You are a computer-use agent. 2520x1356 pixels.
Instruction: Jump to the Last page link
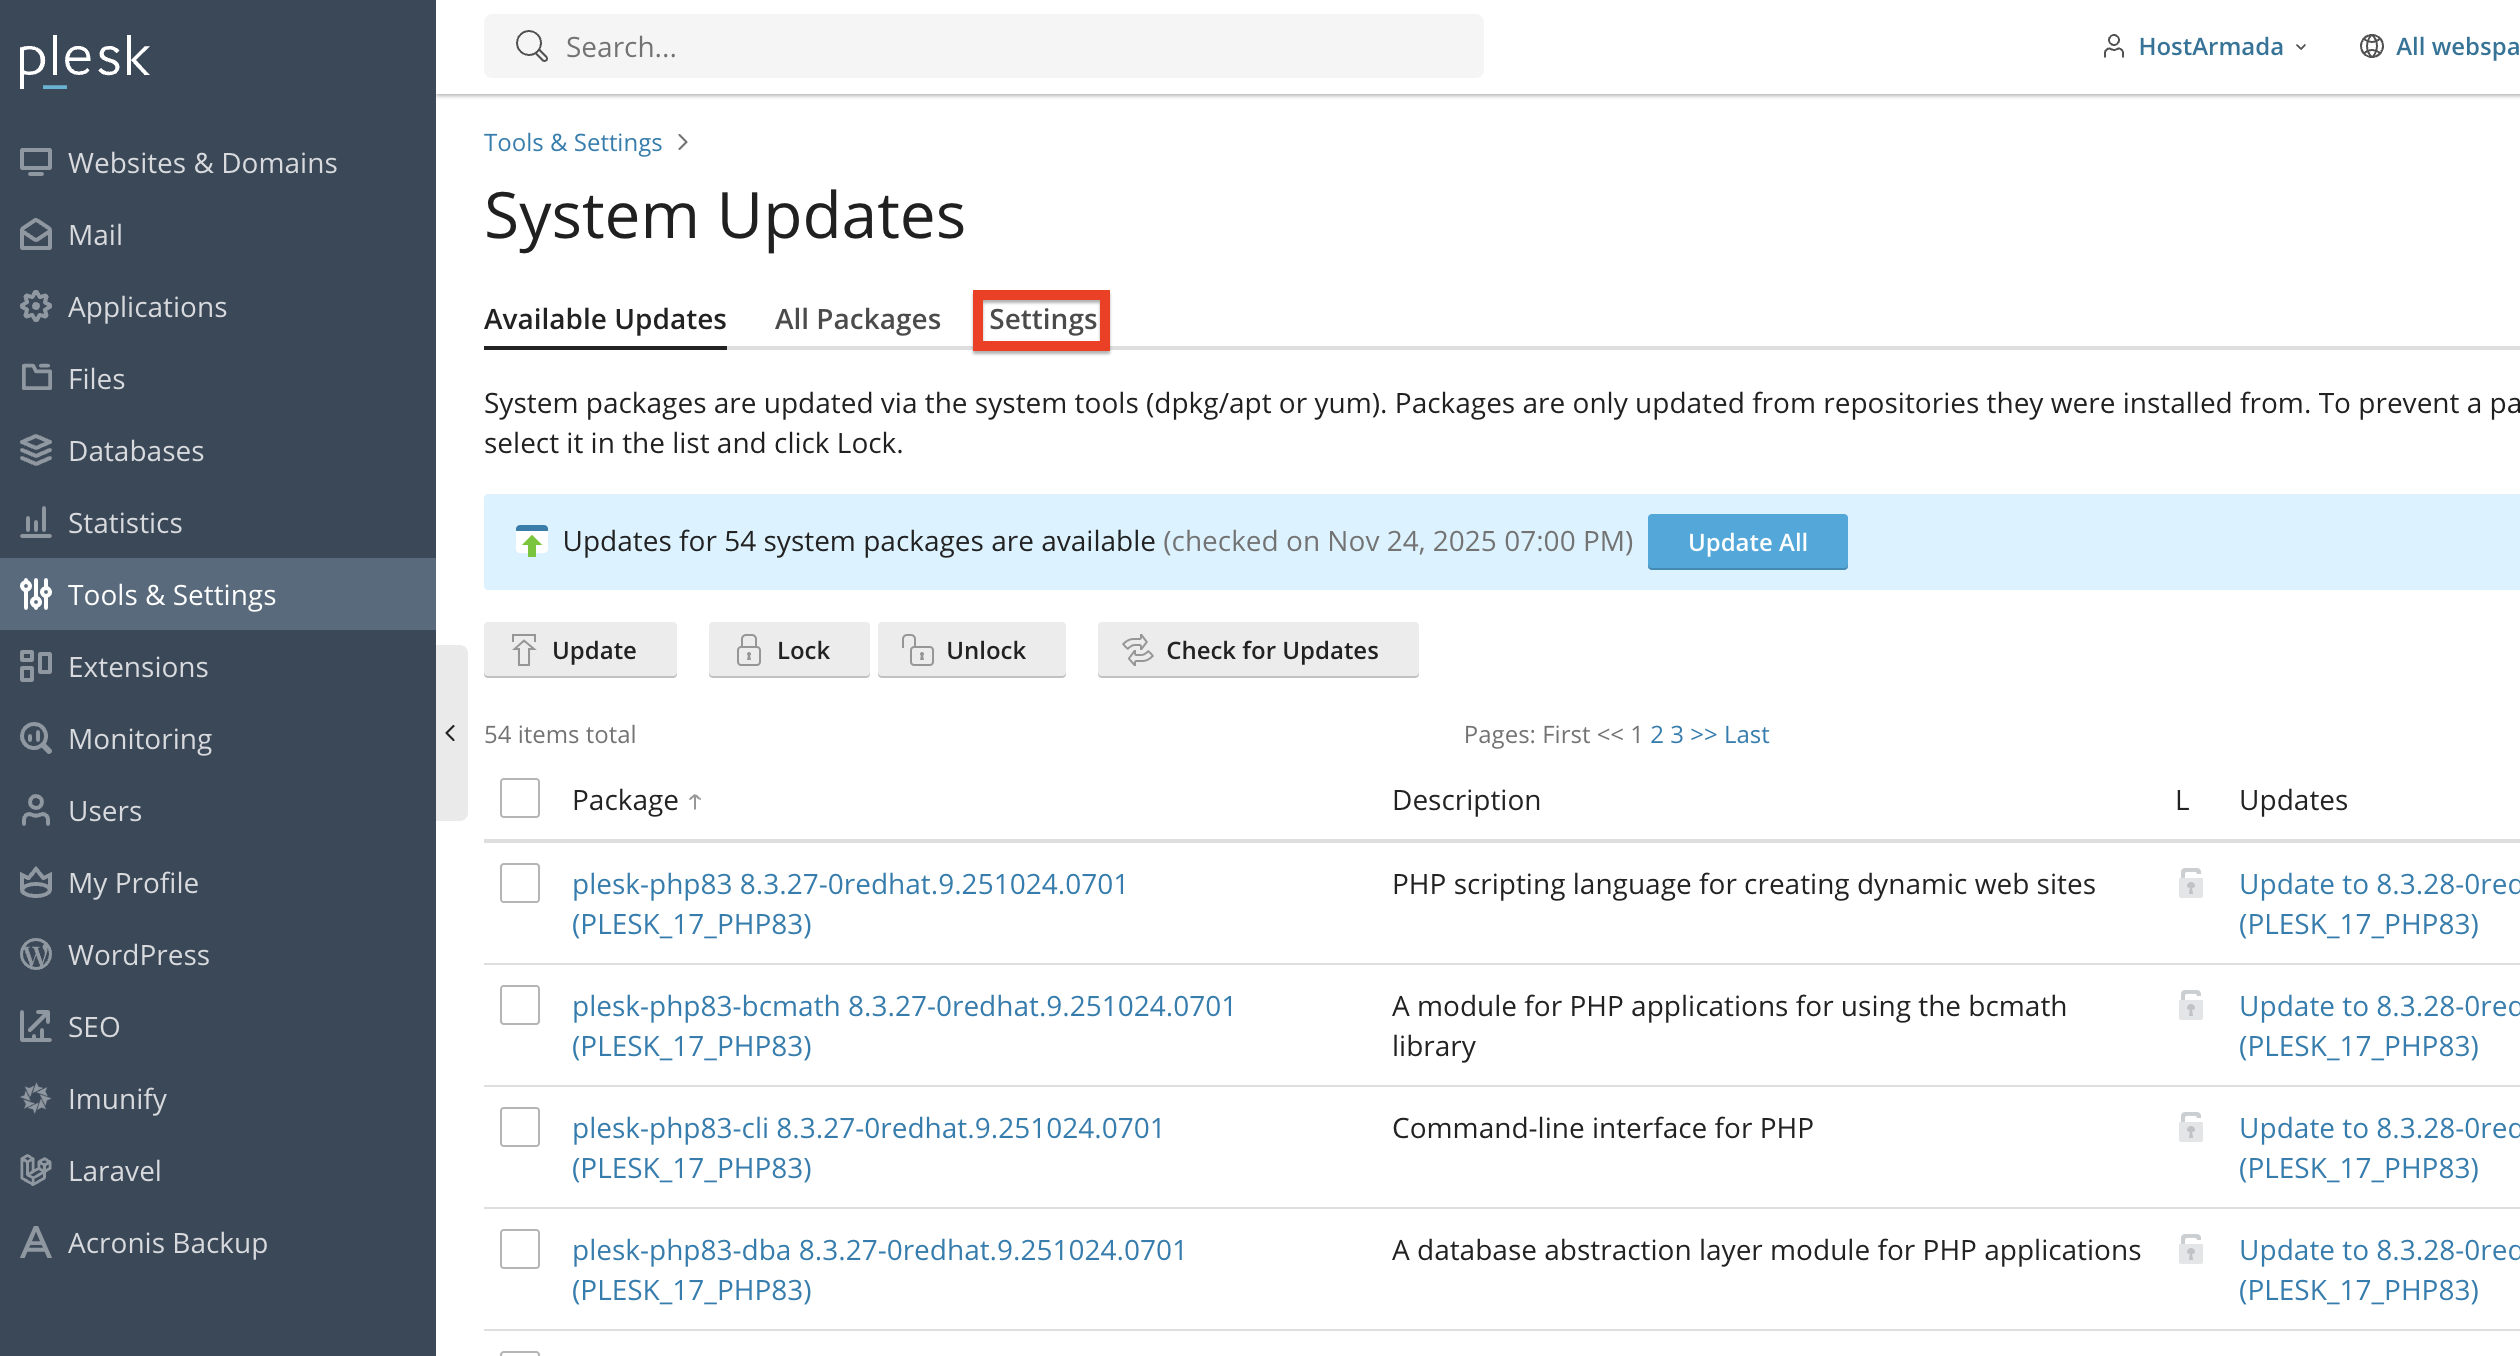tap(1747, 735)
